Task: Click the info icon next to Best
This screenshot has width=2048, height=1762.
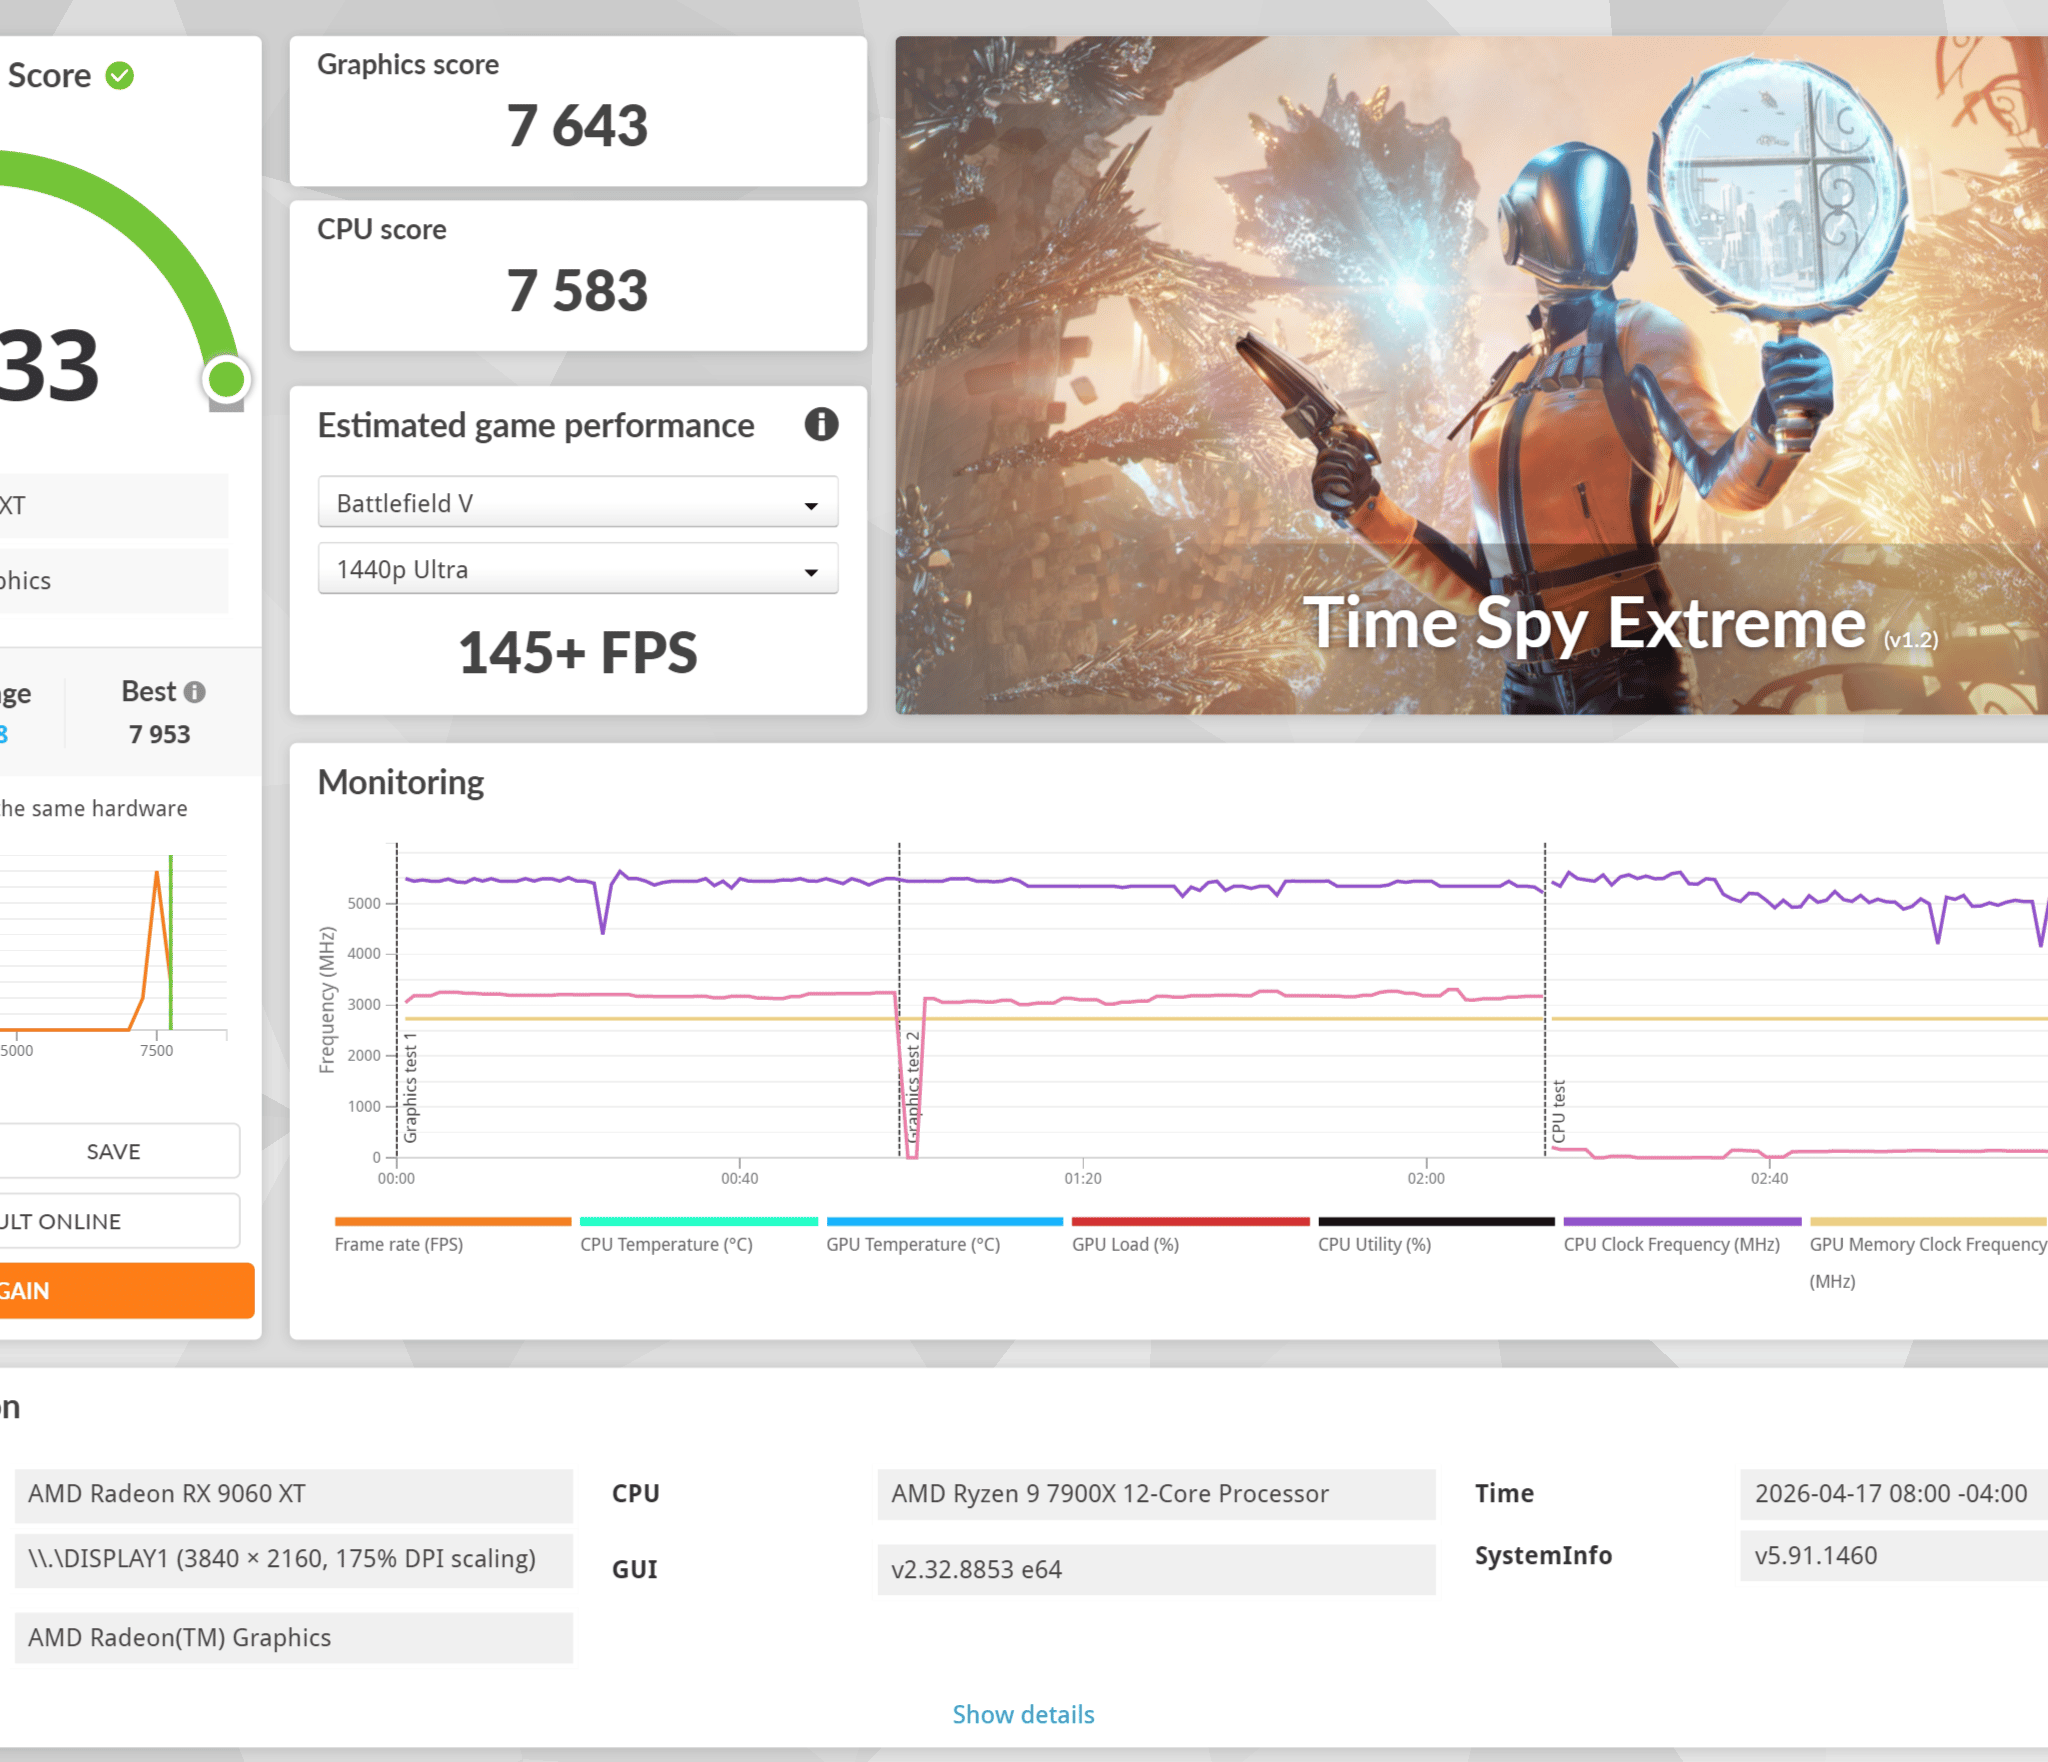Action: pyautogui.click(x=195, y=692)
